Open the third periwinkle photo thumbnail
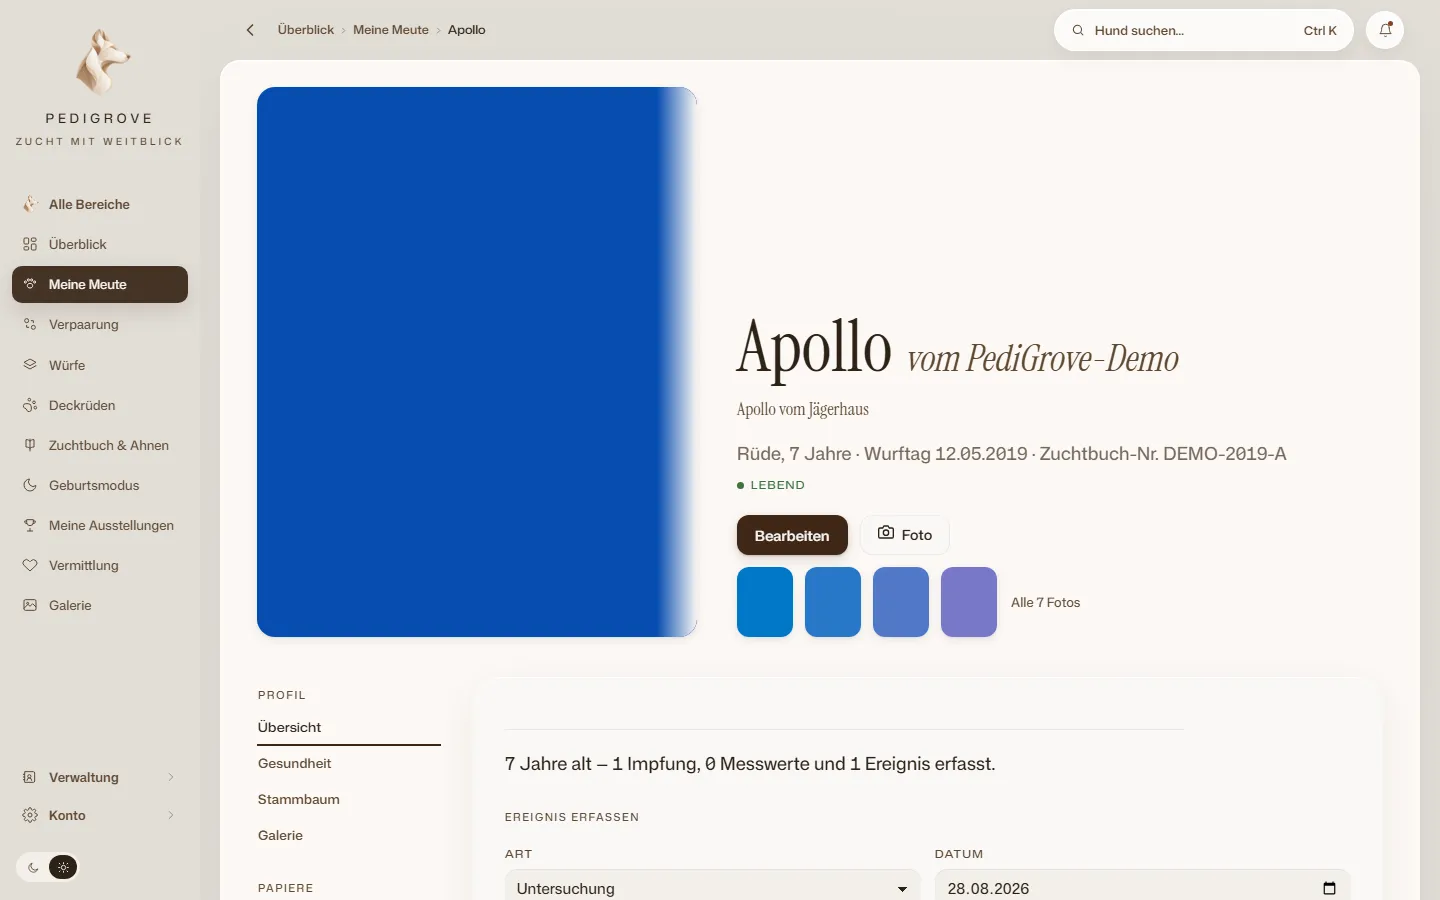The image size is (1440, 900). [901, 602]
